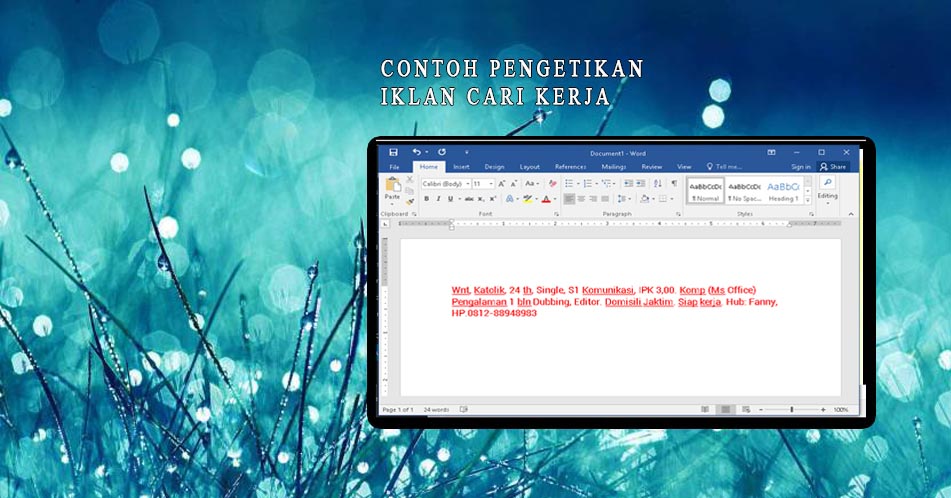Center align the paragraph text
The height and width of the screenshot is (498, 951).
point(580,199)
